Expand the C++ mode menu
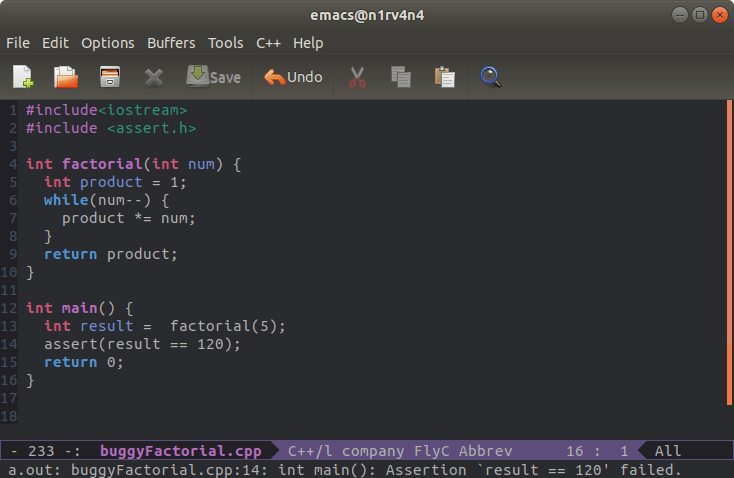Screen dimensions: 734x478 click(x=268, y=43)
